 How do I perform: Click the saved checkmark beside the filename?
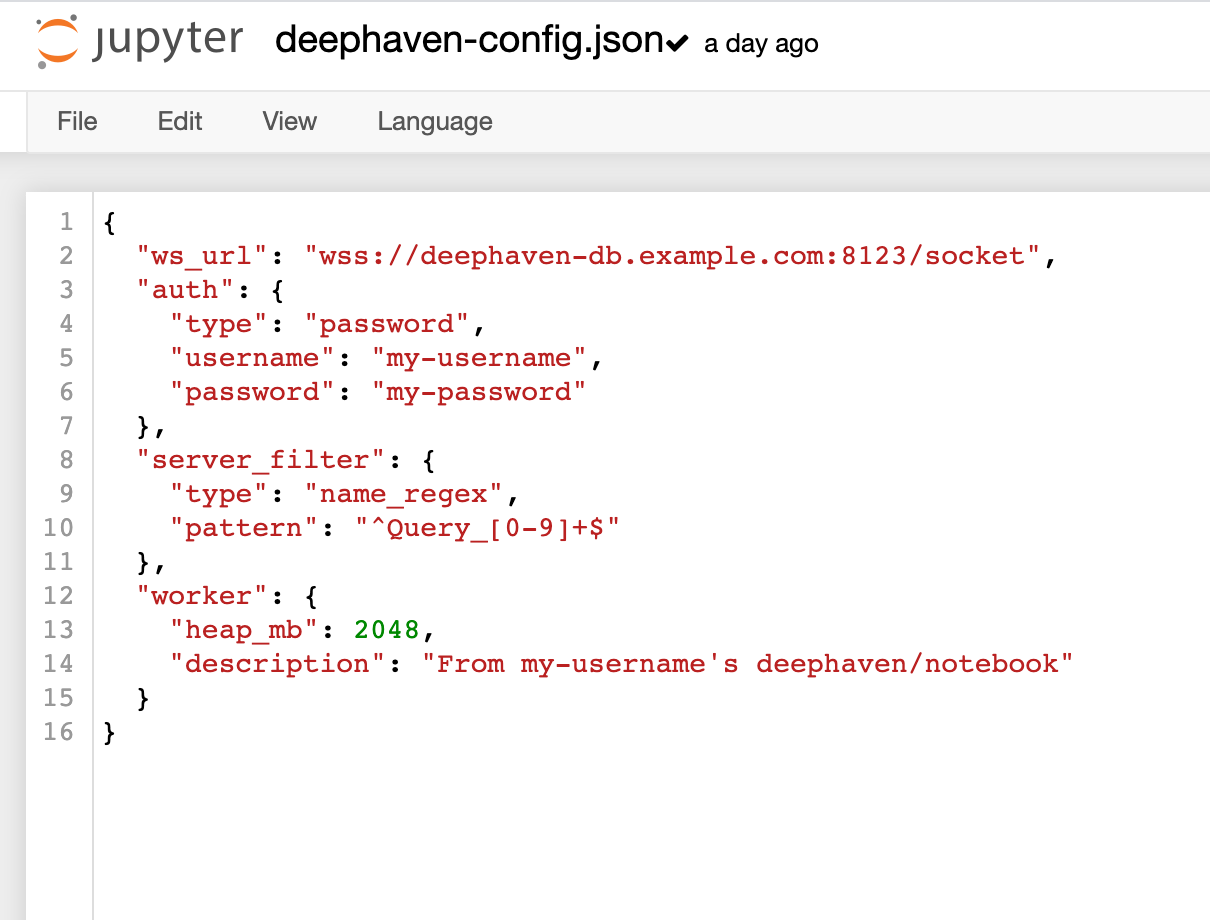[x=677, y=43]
